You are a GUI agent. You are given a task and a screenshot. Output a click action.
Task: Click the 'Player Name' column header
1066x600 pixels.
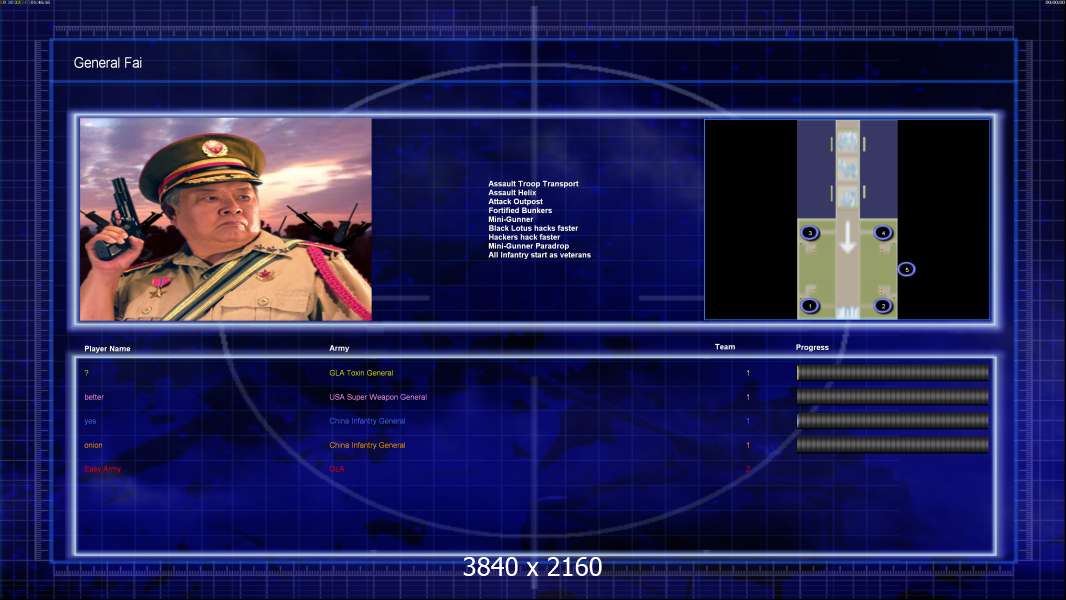point(107,349)
